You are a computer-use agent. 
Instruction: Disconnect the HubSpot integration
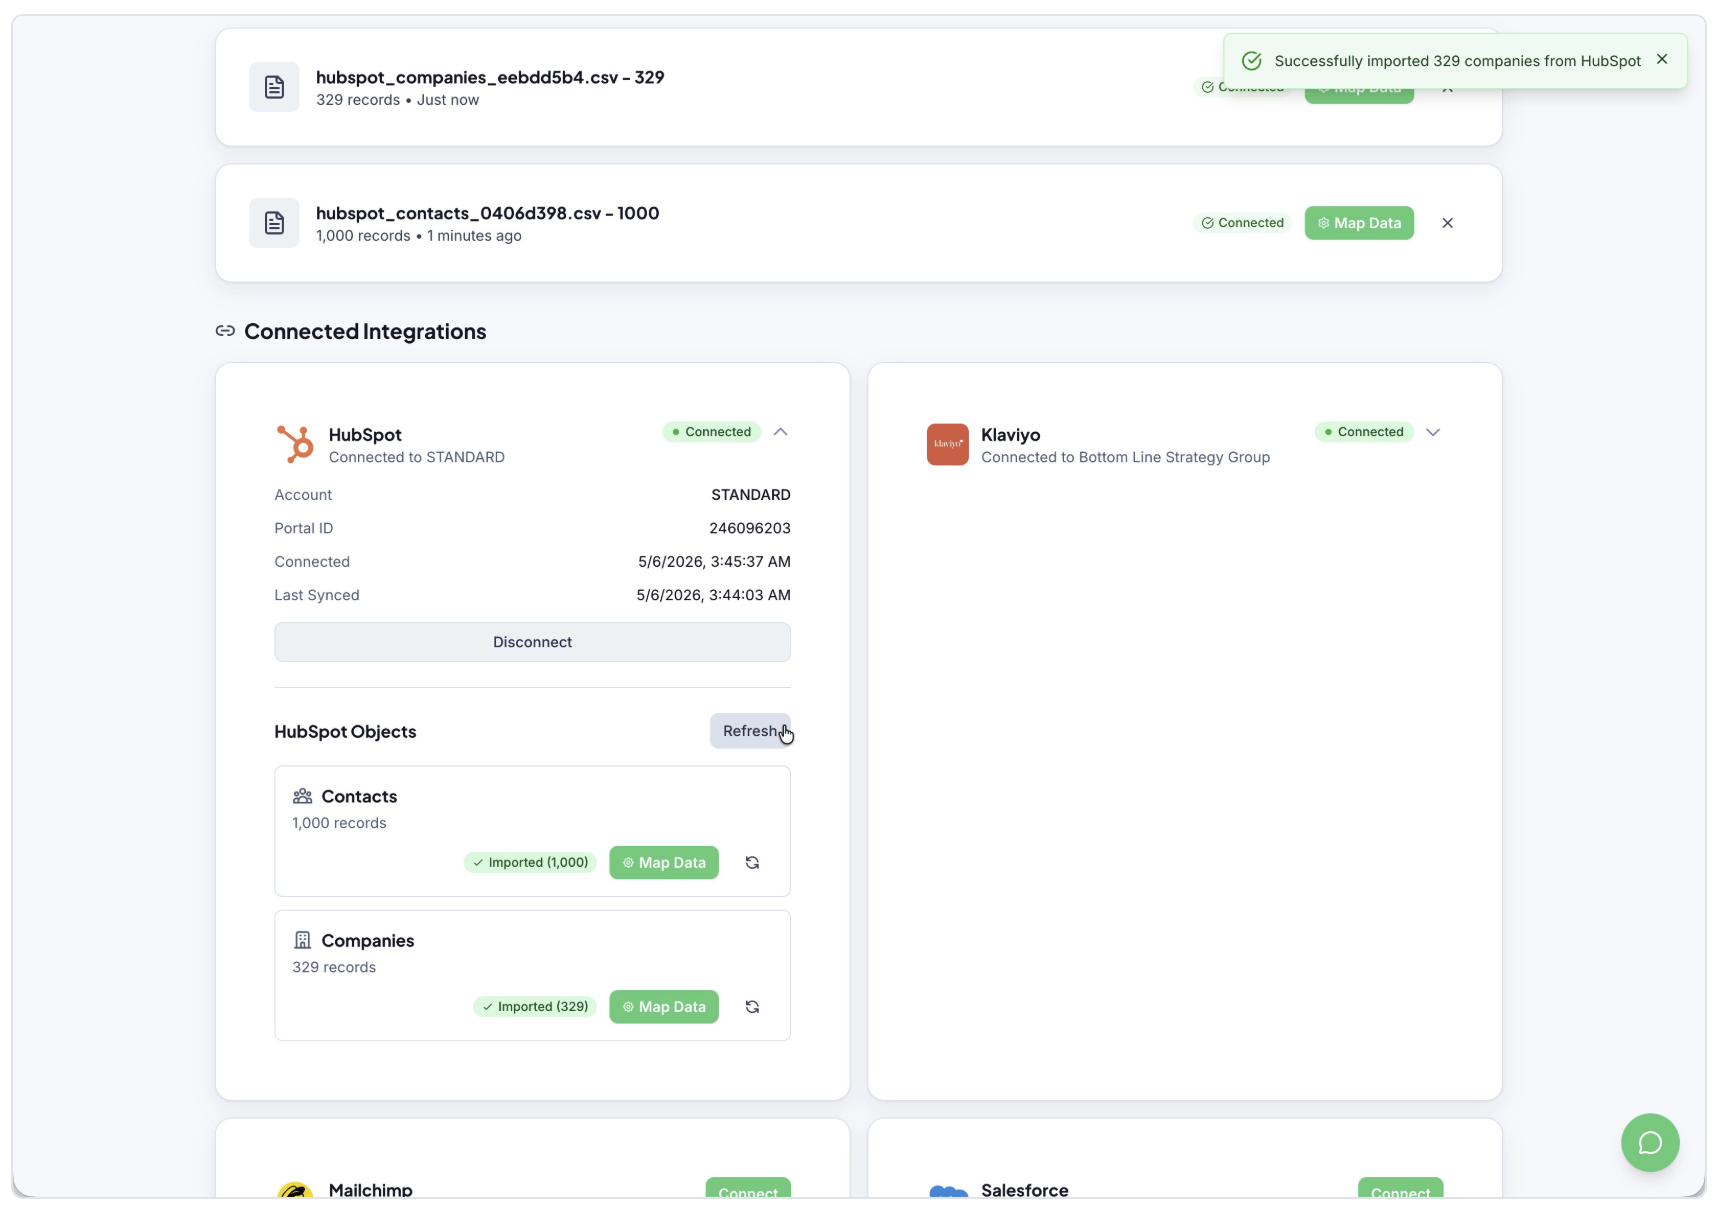pyautogui.click(x=532, y=642)
